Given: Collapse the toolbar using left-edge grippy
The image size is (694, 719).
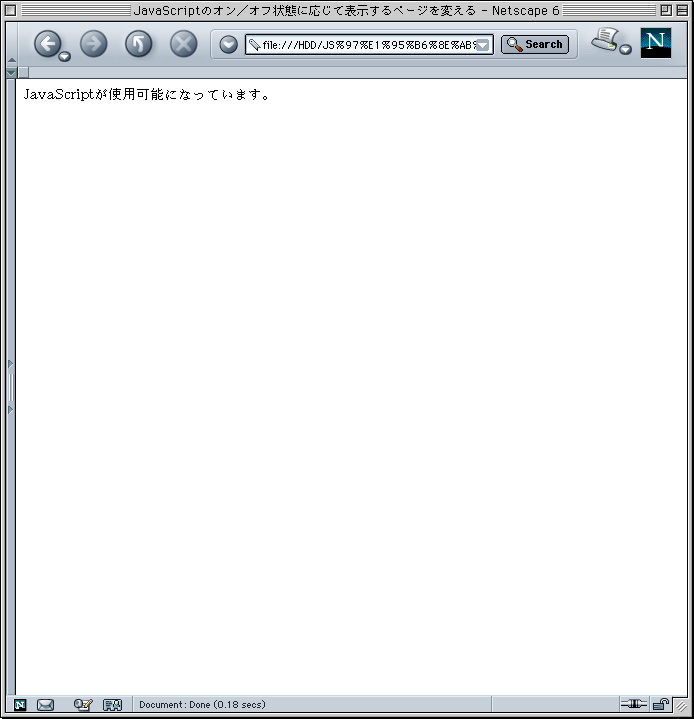Looking at the screenshot, I should [11, 45].
